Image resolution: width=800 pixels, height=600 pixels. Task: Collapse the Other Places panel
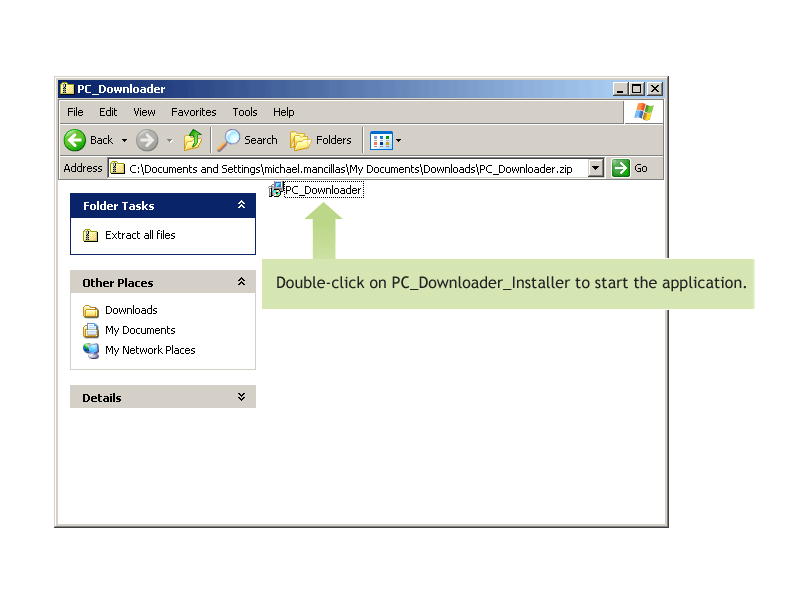(241, 282)
